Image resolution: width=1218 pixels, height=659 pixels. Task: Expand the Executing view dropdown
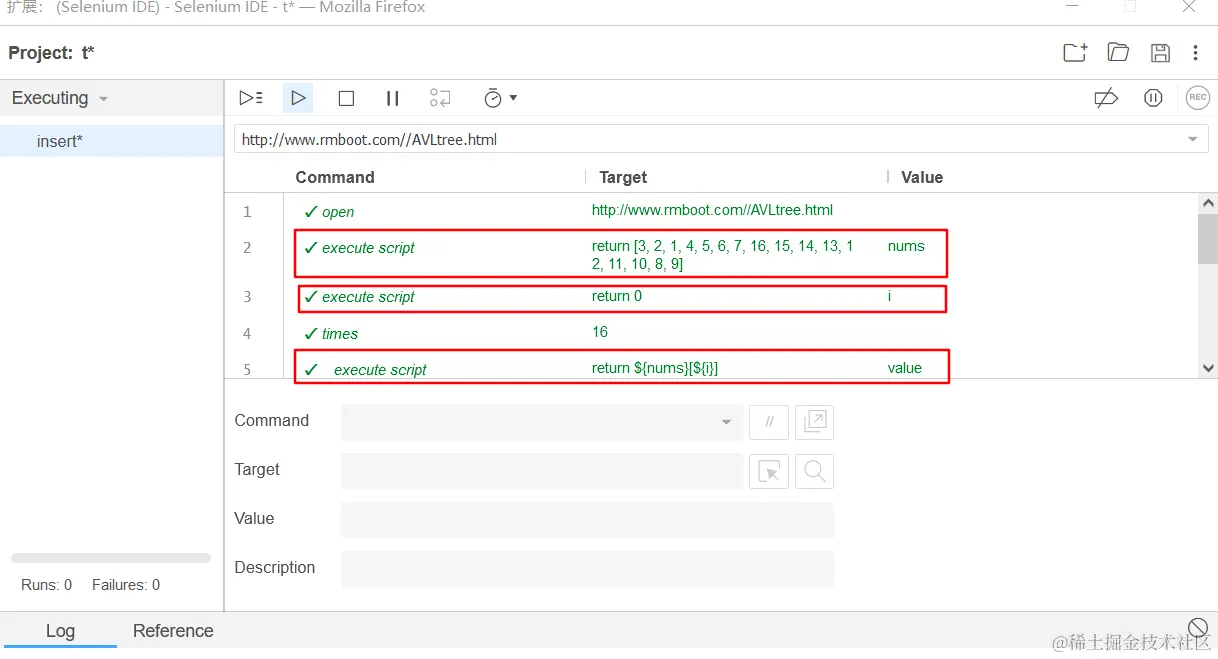pos(60,98)
